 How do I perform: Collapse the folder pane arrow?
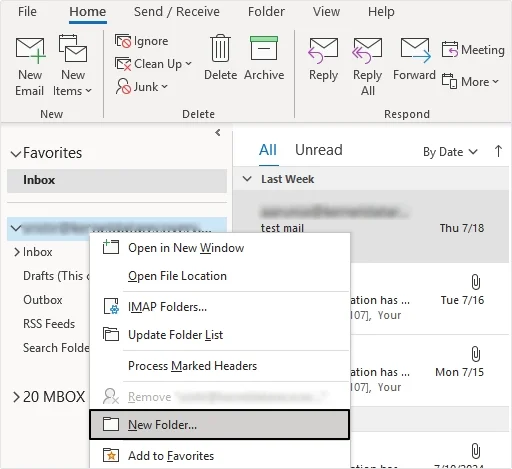tap(218, 133)
